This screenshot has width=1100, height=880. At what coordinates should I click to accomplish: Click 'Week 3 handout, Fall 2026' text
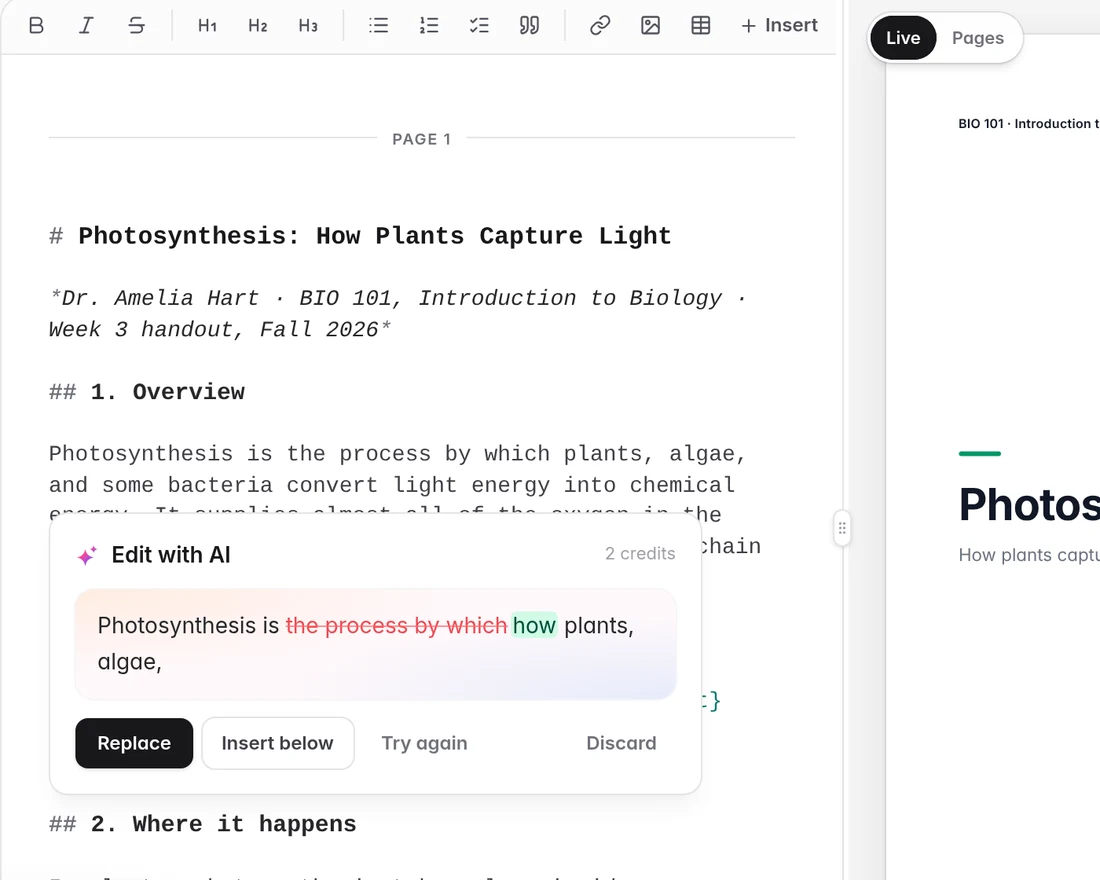[214, 330]
